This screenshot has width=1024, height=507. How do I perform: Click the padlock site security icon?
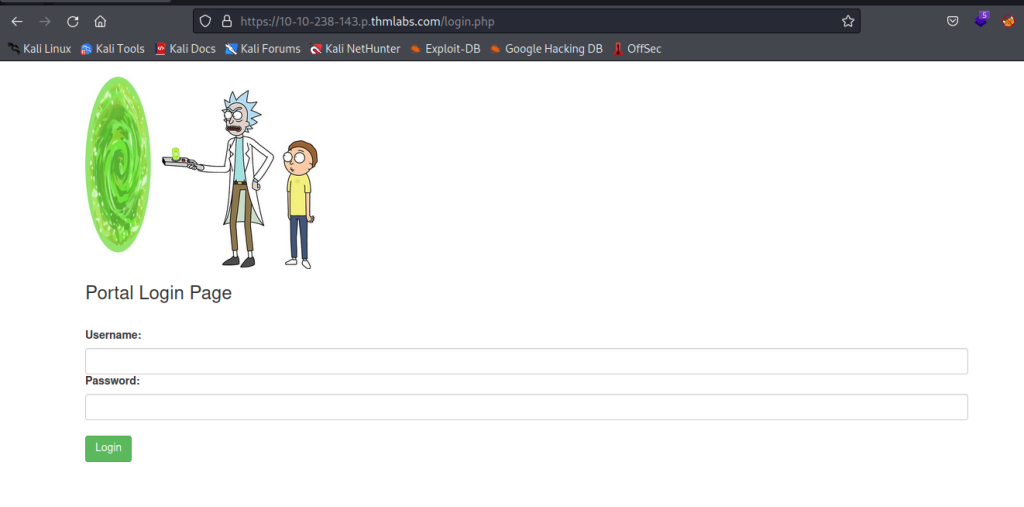click(226, 21)
